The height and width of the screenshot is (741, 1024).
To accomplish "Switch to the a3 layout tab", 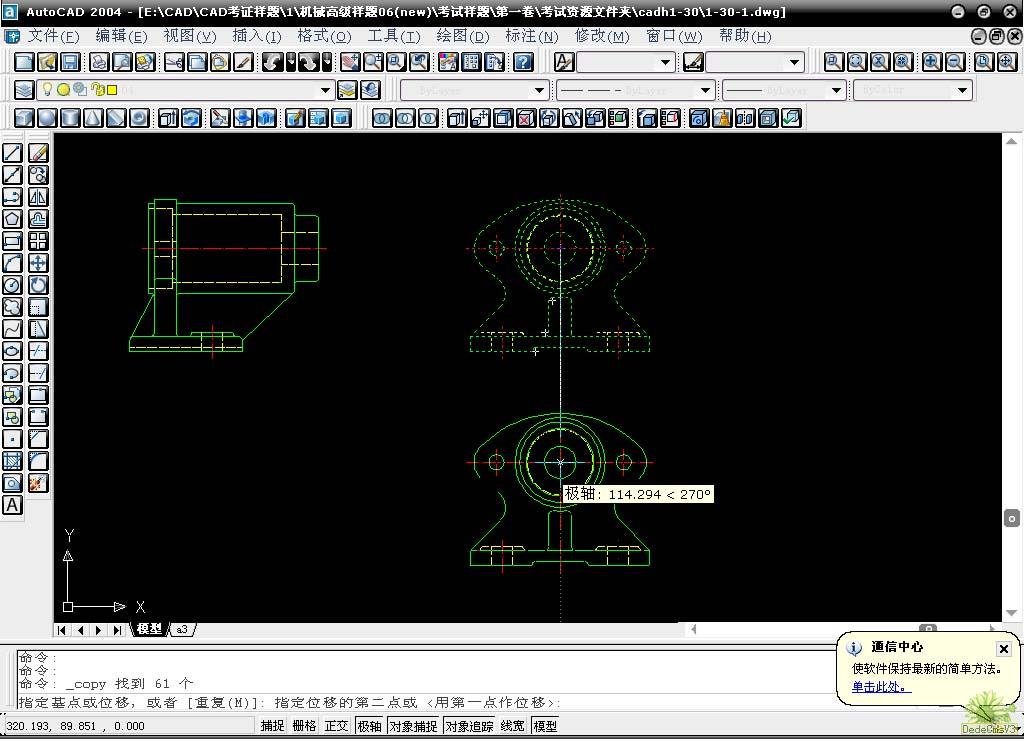I will pyautogui.click(x=183, y=629).
